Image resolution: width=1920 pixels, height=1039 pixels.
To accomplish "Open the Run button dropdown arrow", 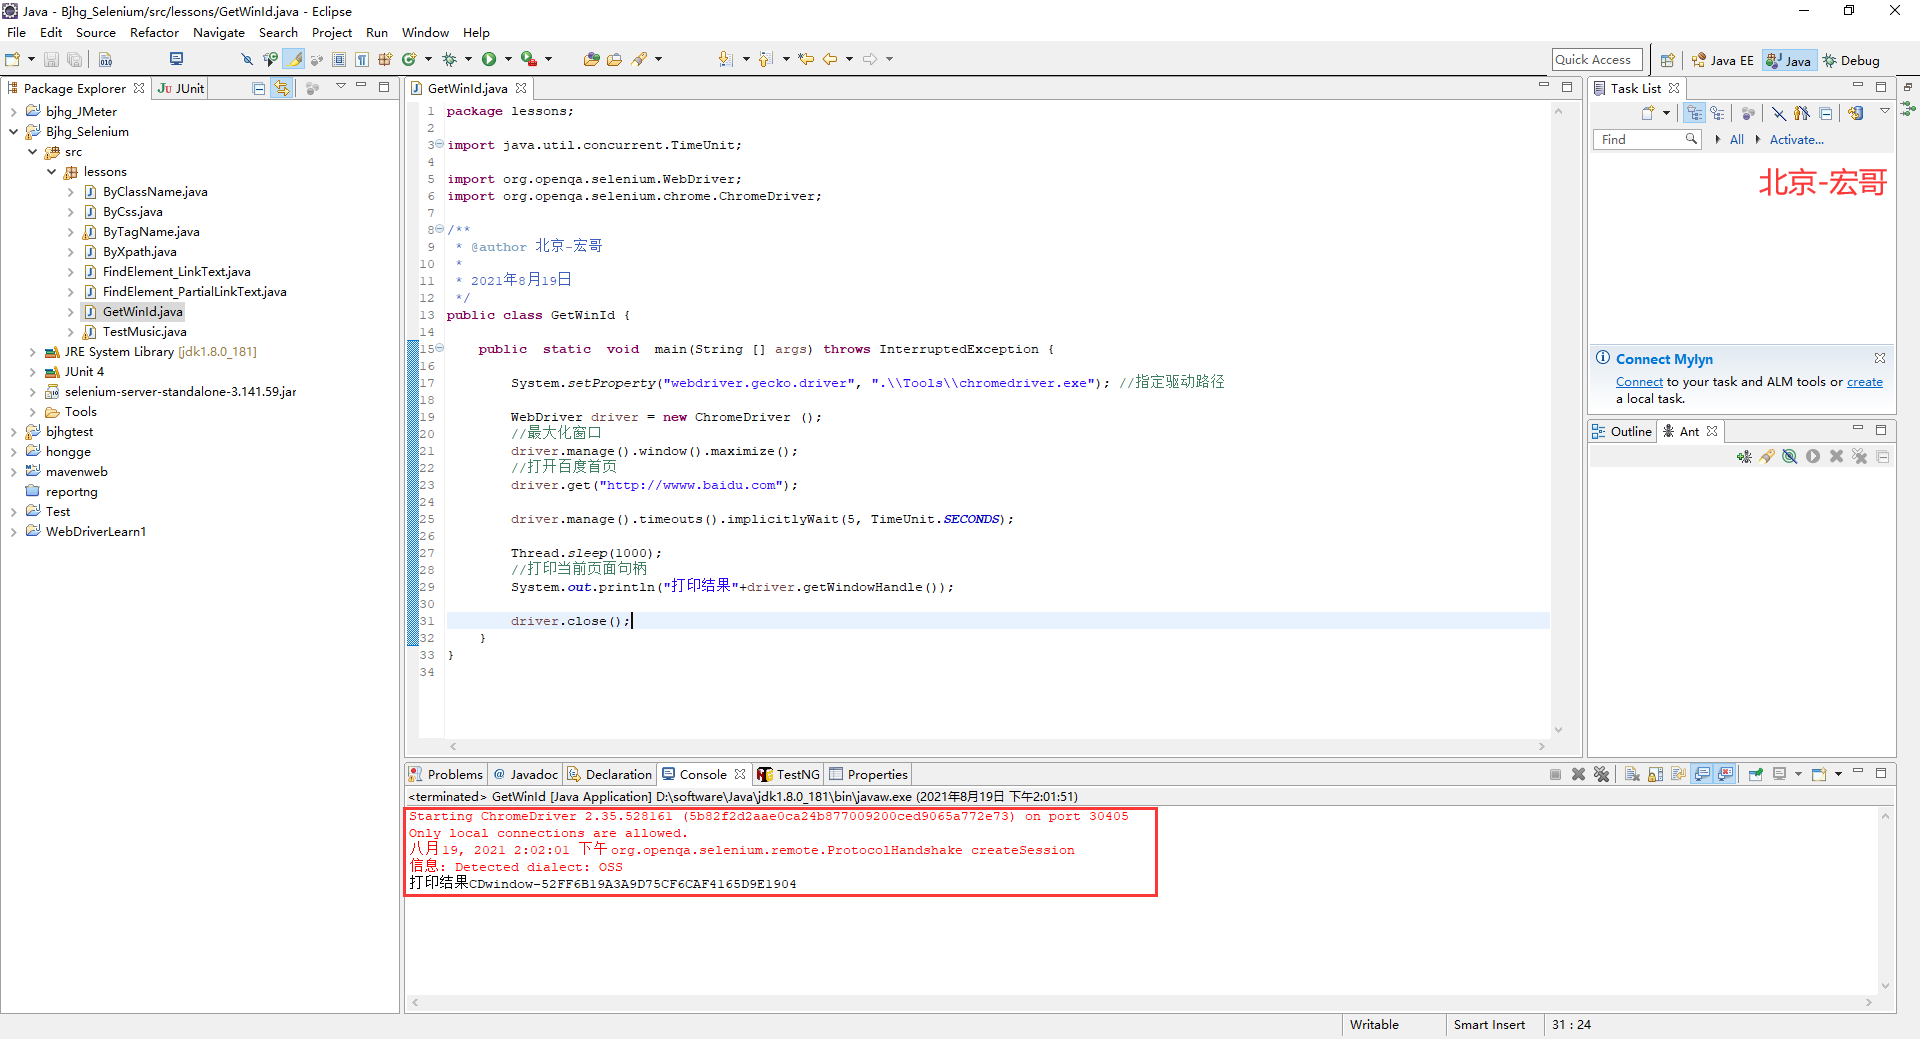I will (508, 59).
